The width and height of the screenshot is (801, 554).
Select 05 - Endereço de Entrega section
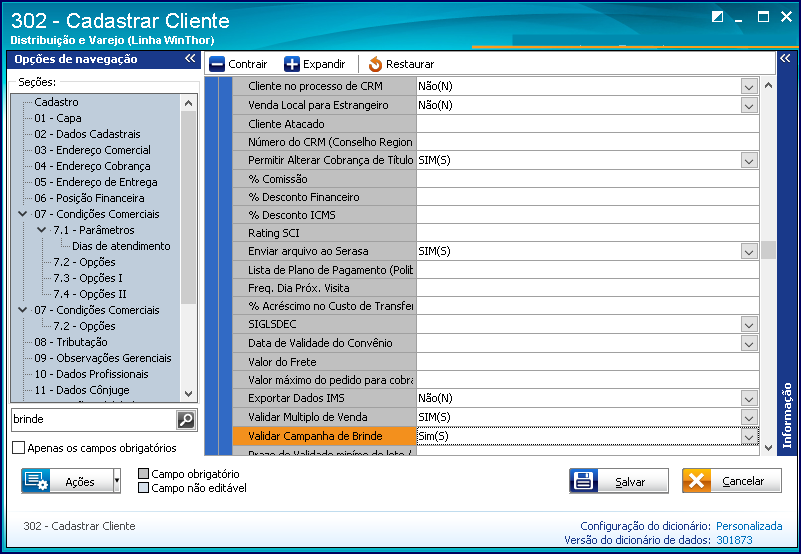[96, 182]
